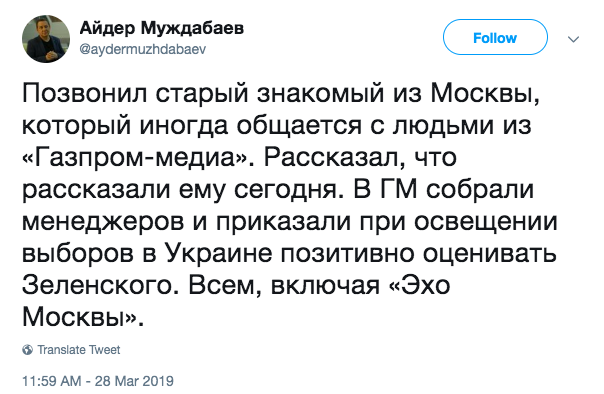Open the 11:59 AM timestamp permalink
The image size is (604, 394).
pos(52,381)
